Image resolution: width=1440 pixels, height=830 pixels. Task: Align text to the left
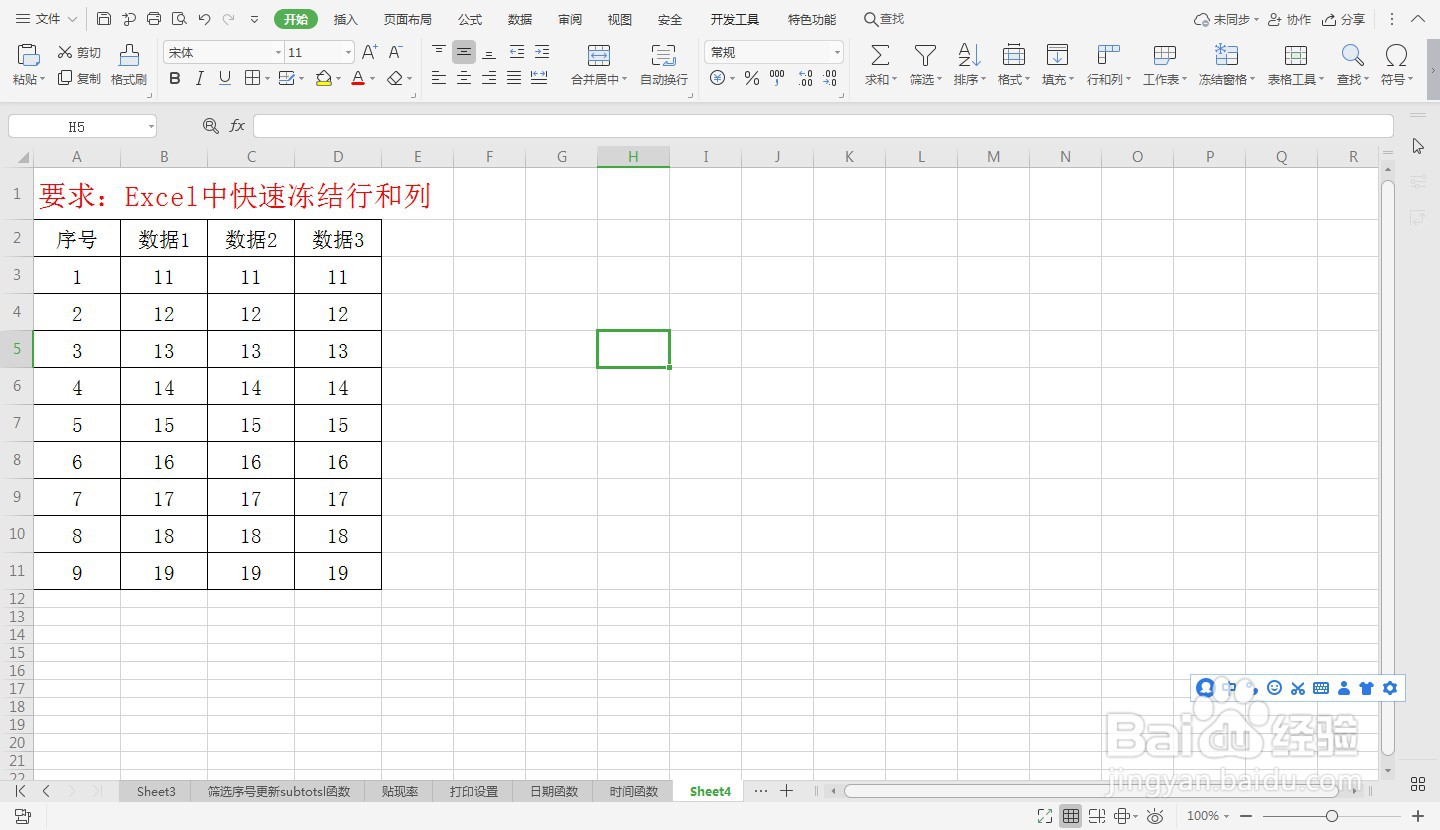pyautogui.click(x=439, y=78)
